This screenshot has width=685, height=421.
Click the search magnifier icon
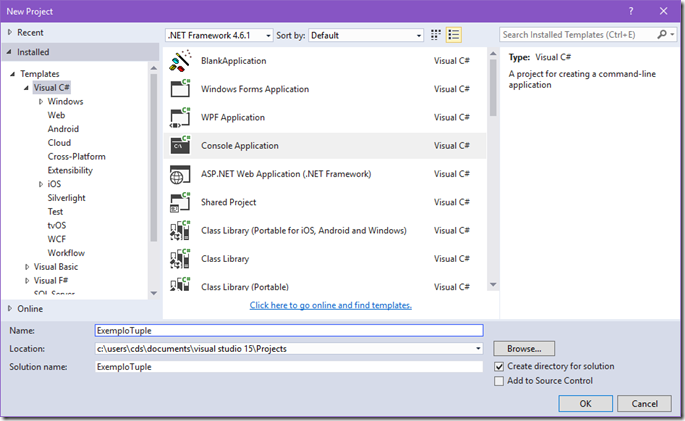[662, 34]
